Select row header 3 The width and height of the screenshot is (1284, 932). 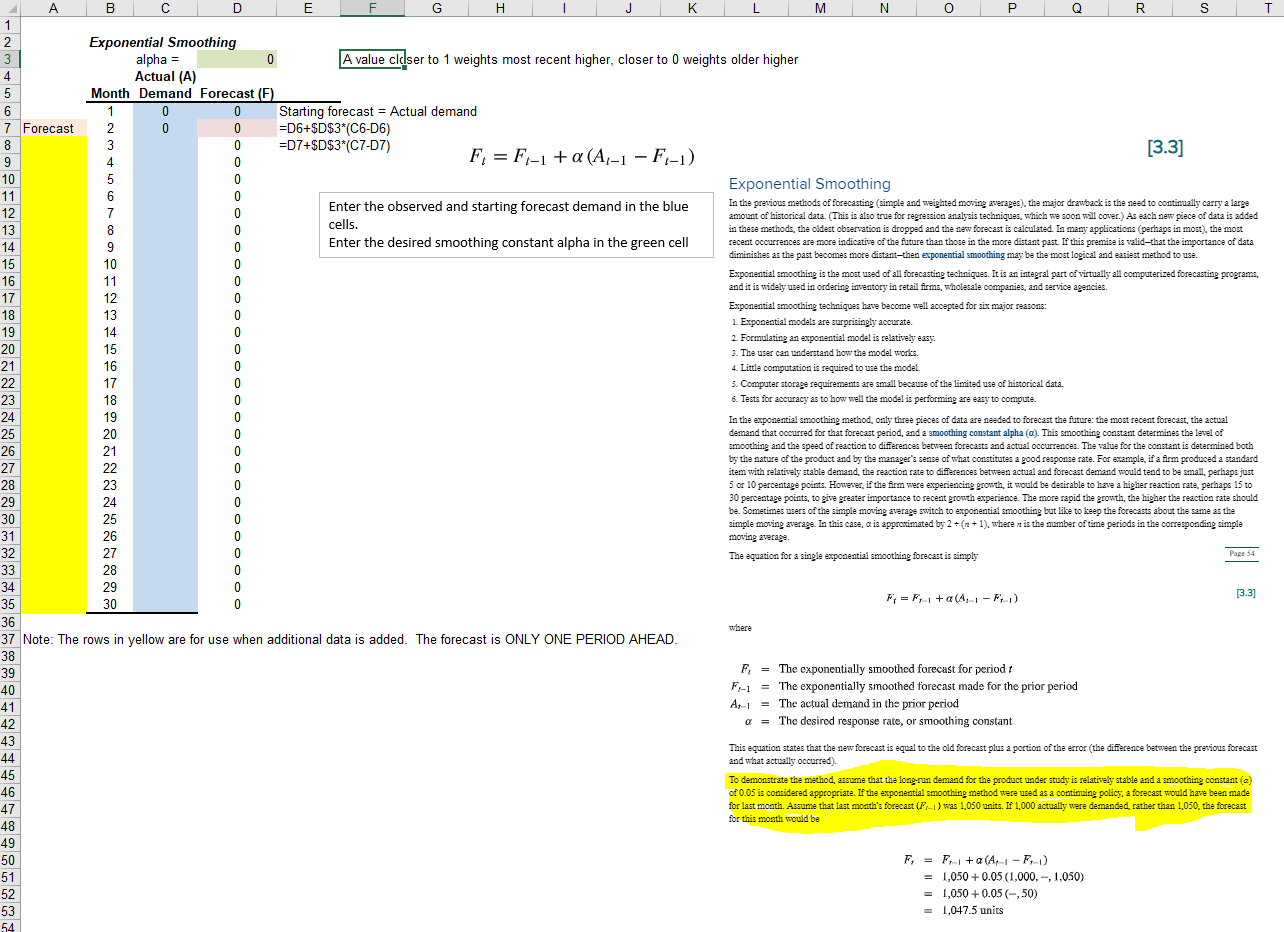click(10, 60)
